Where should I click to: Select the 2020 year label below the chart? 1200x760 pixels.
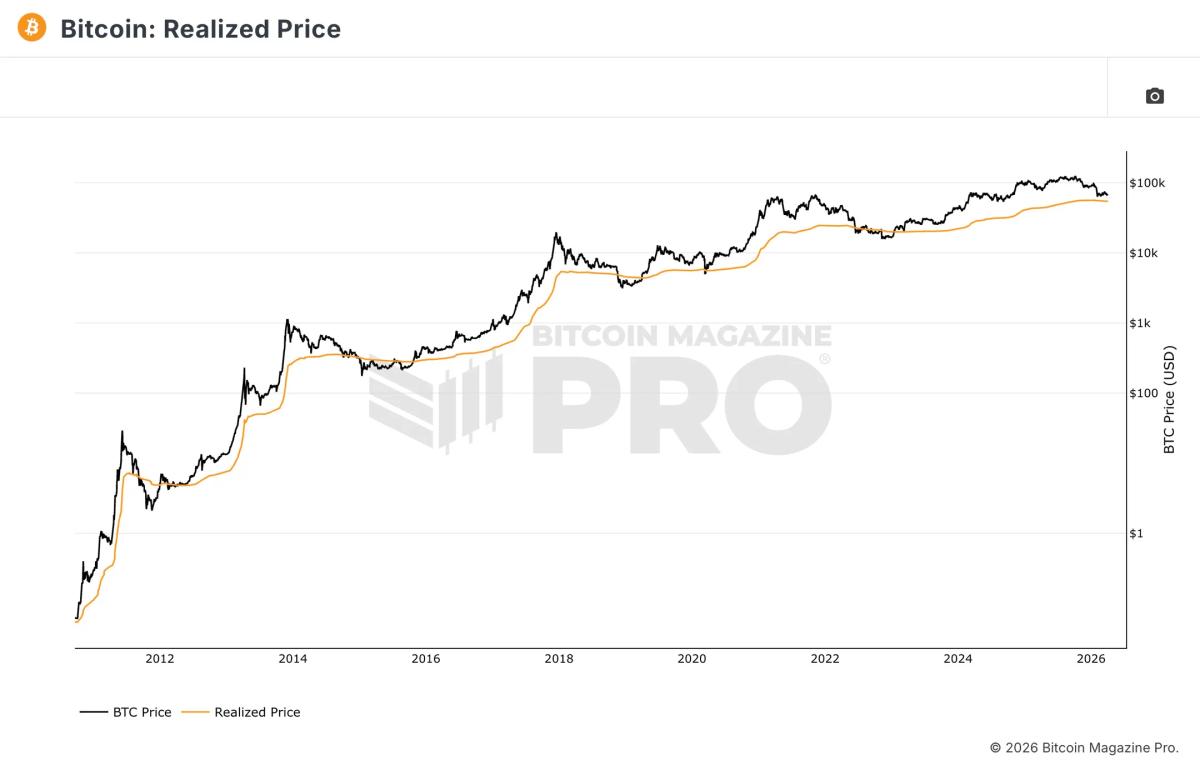(x=692, y=659)
